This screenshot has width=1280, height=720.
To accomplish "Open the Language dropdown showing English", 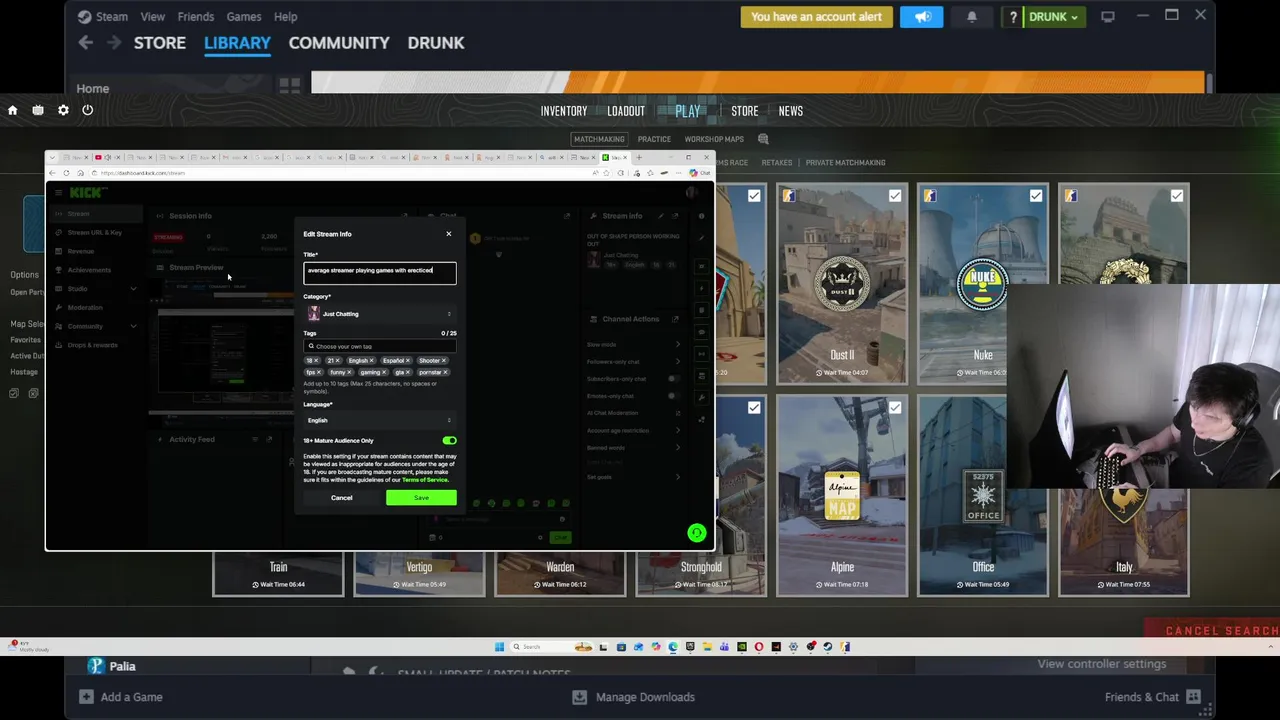I will click(380, 420).
